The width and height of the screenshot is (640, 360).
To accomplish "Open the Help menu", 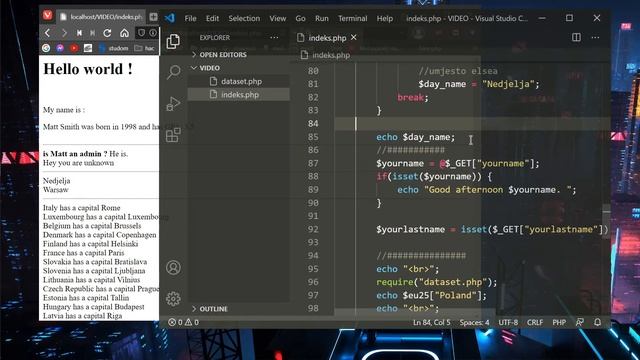I will coord(384,18).
